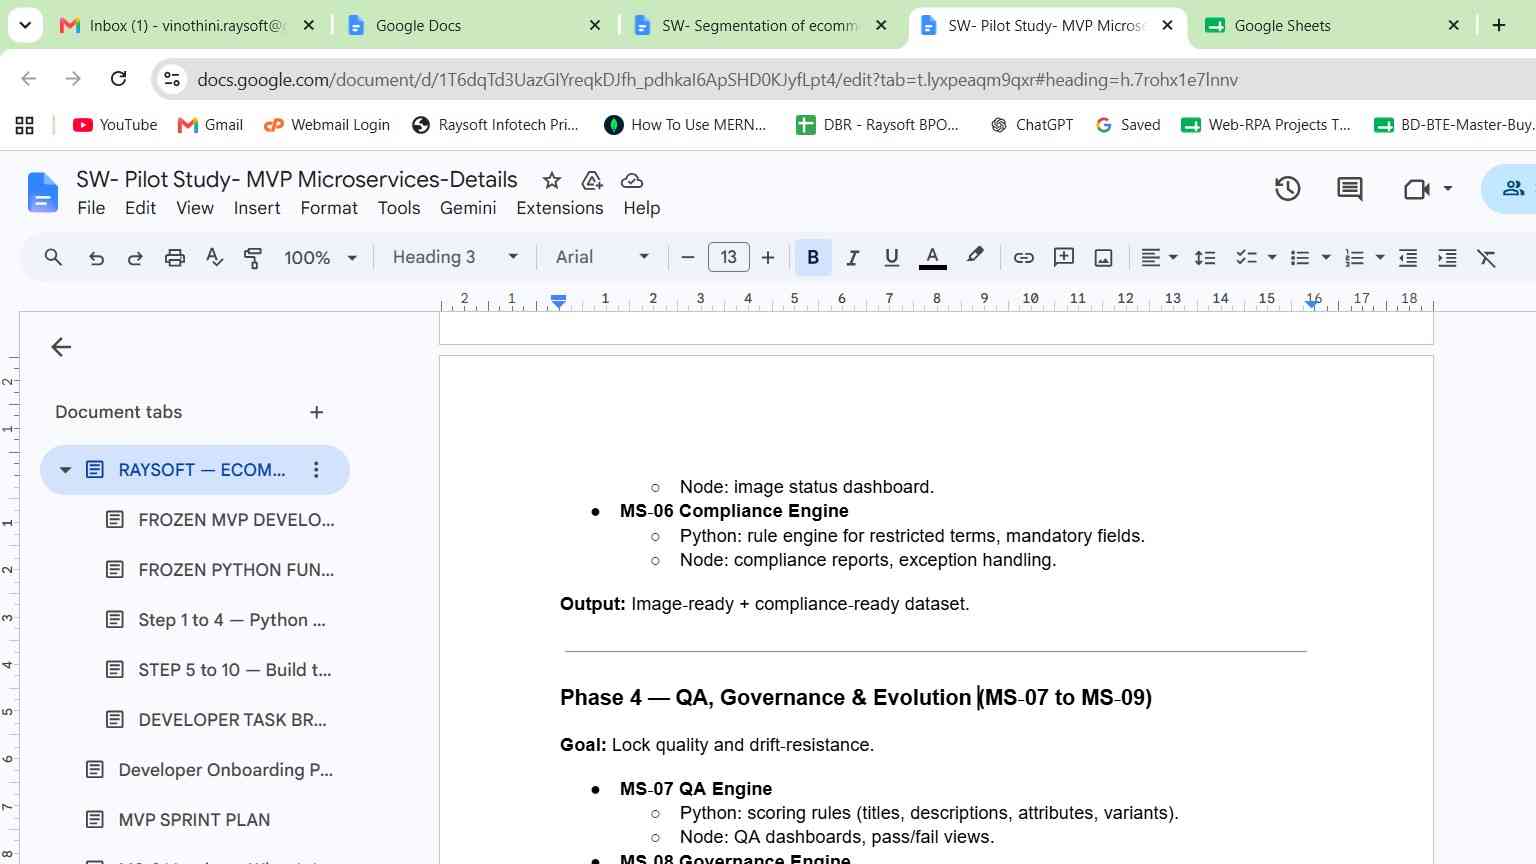Open the Arial font dropdown
The image size is (1536, 864).
pos(602,257)
